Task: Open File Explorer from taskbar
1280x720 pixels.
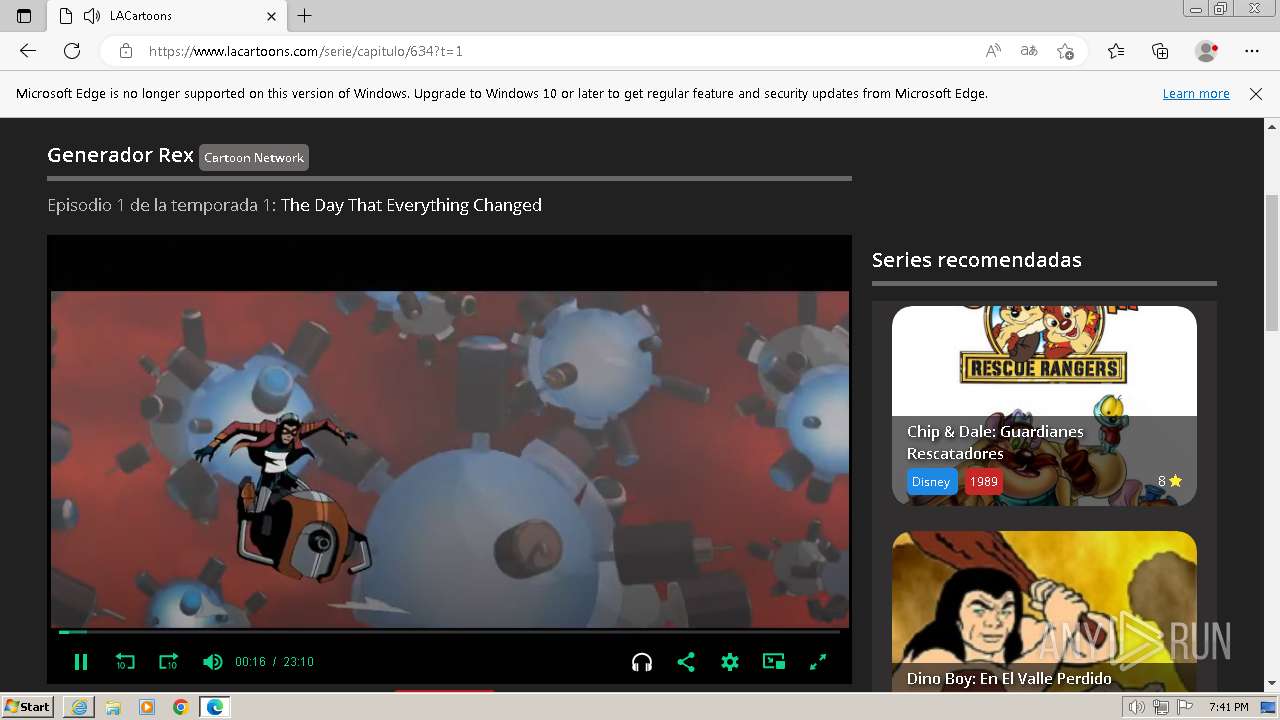Action: 113,707
